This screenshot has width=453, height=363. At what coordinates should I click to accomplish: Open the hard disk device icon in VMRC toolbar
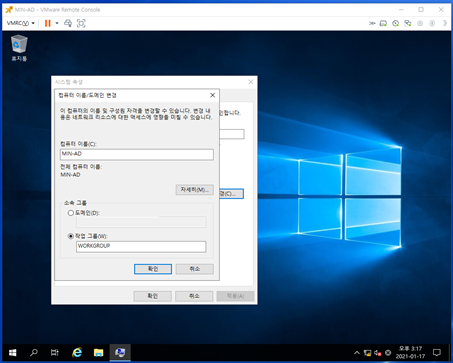383,23
